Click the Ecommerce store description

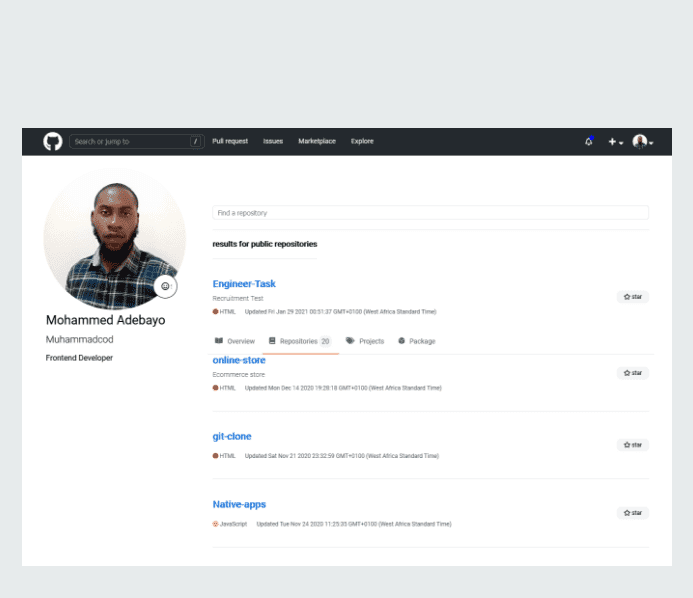pyautogui.click(x=239, y=375)
